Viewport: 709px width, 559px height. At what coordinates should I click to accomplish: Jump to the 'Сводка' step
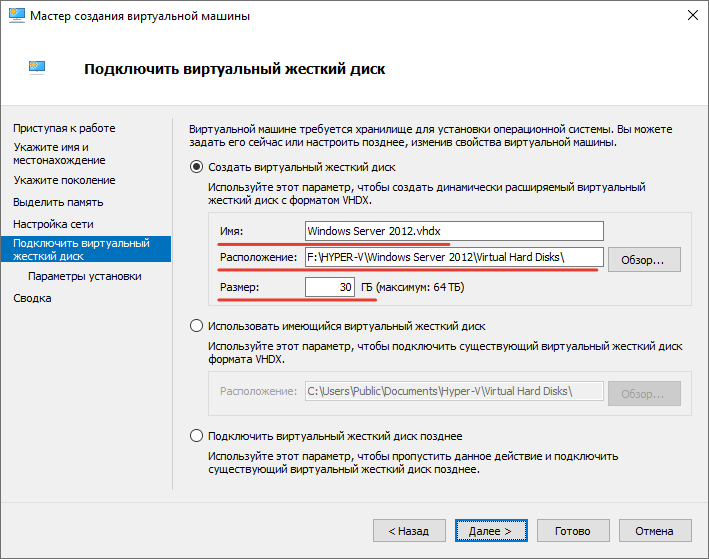click(32, 298)
